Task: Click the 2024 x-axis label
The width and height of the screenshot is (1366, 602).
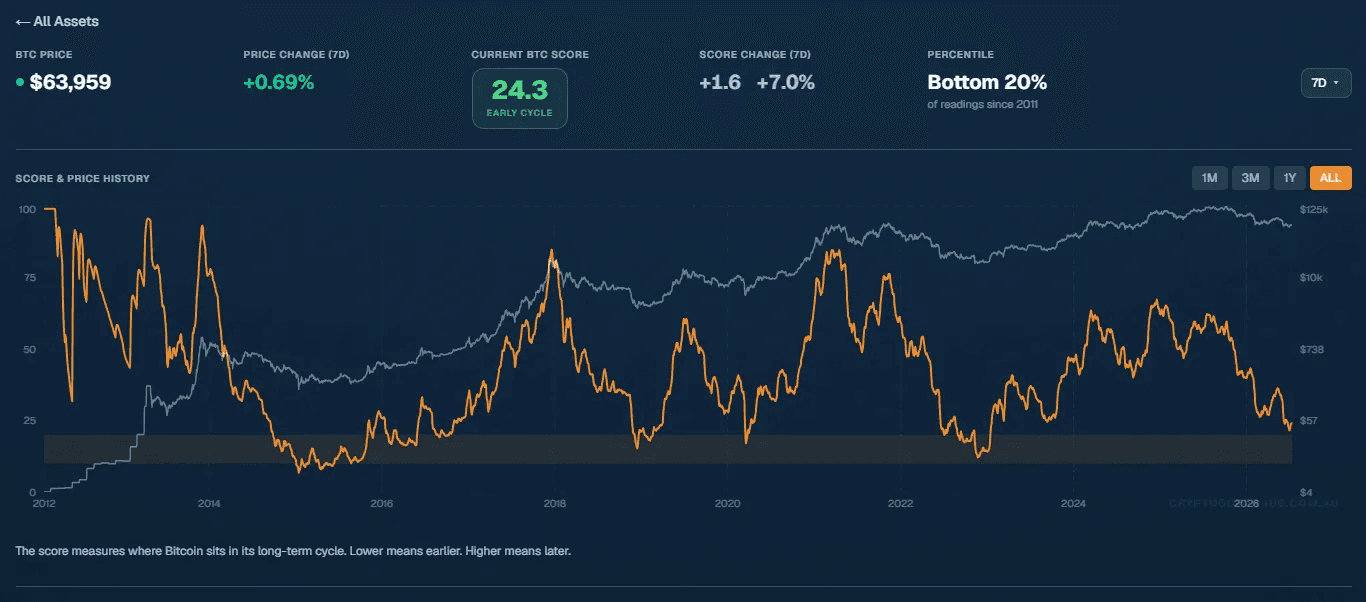Action: [1073, 503]
